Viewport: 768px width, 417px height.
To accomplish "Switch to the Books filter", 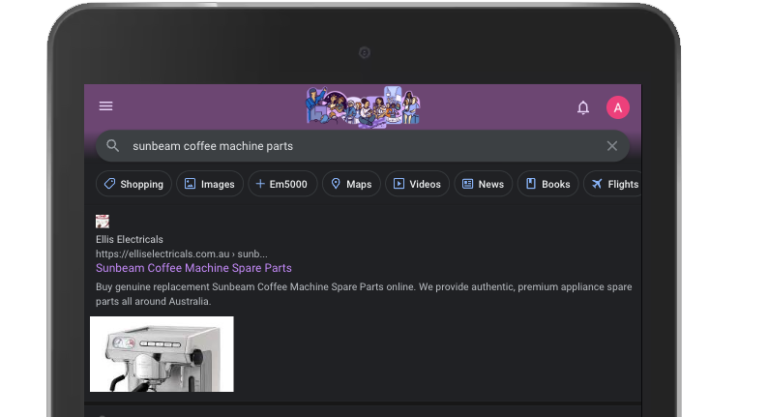I will [548, 184].
